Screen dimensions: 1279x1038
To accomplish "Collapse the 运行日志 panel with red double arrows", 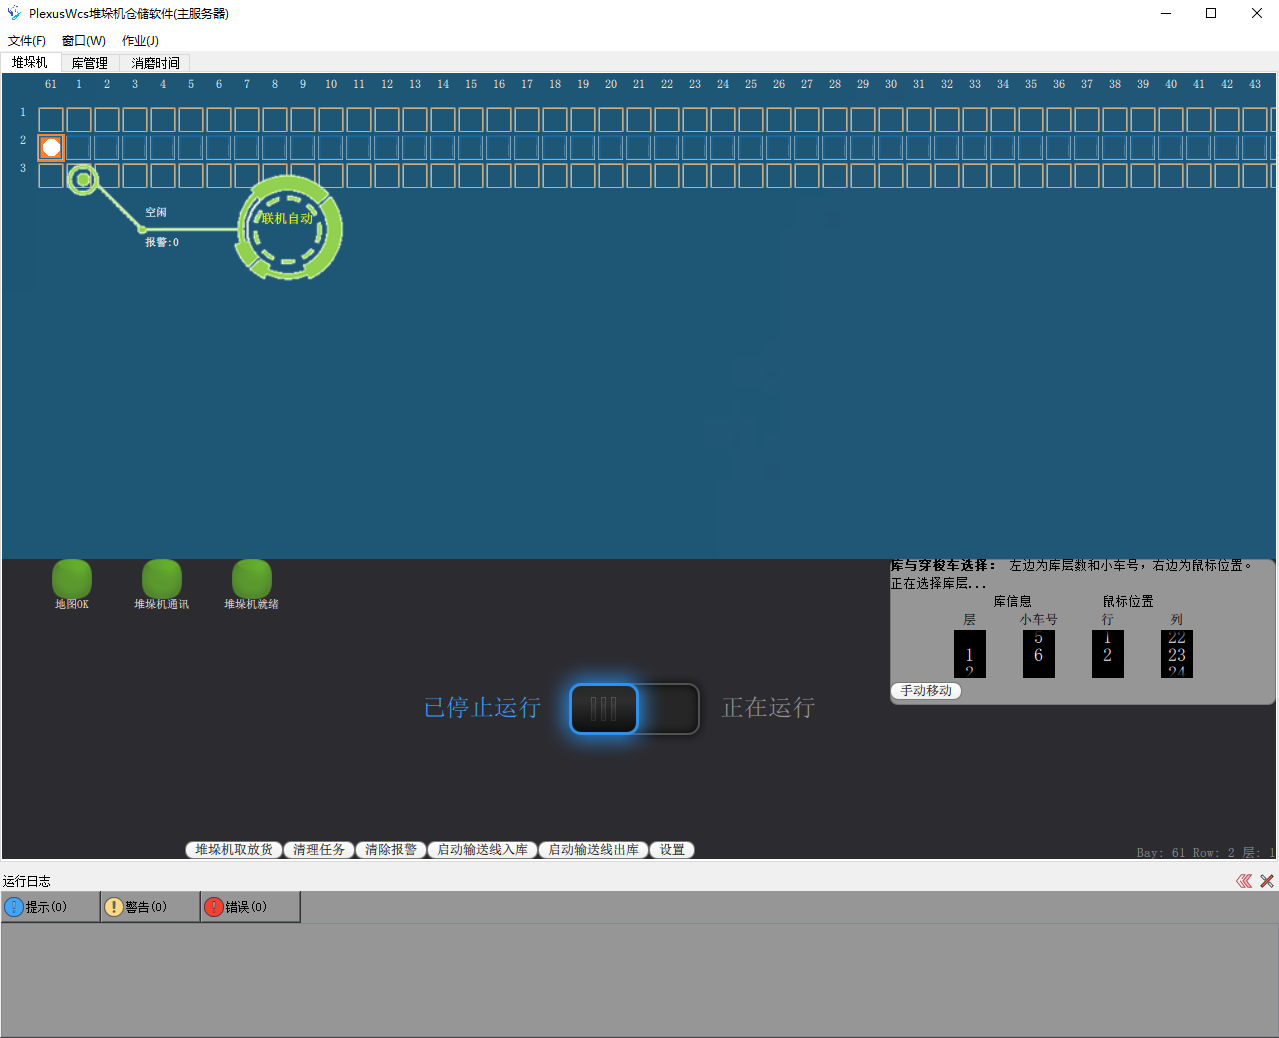I will [x=1244, y=881].
